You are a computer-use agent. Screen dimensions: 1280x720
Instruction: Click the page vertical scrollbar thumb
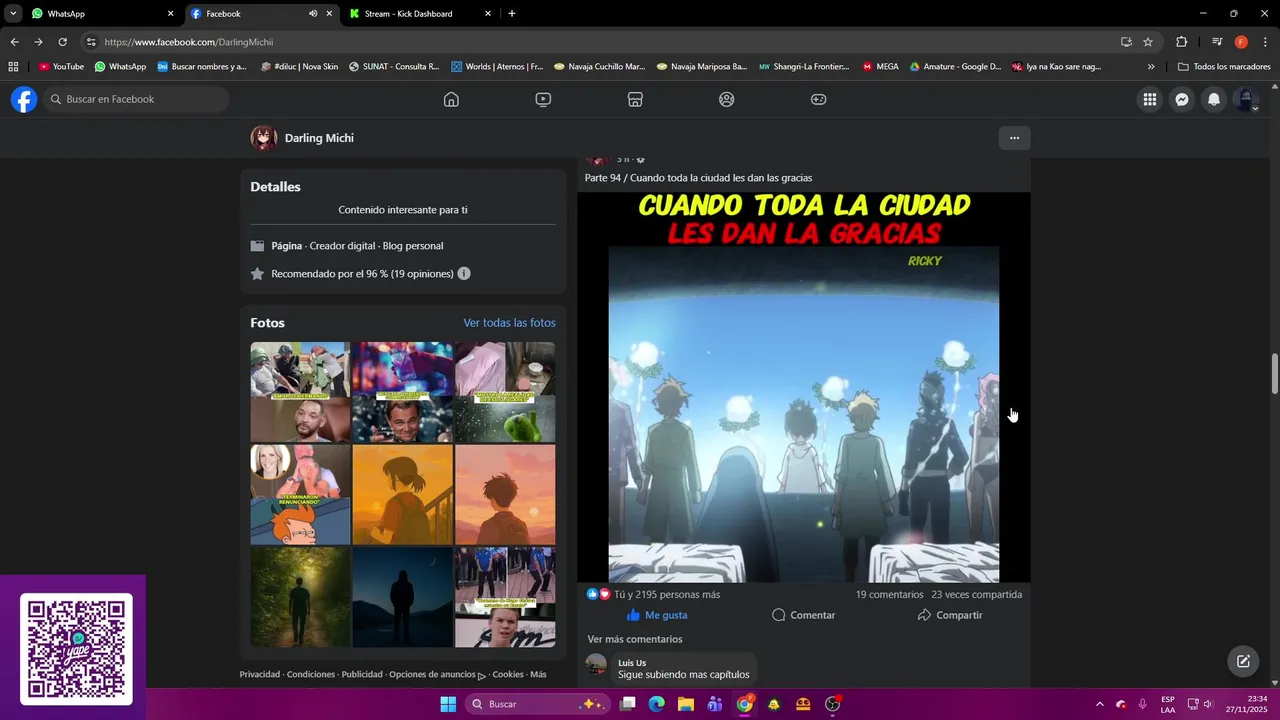point(1275,373)
